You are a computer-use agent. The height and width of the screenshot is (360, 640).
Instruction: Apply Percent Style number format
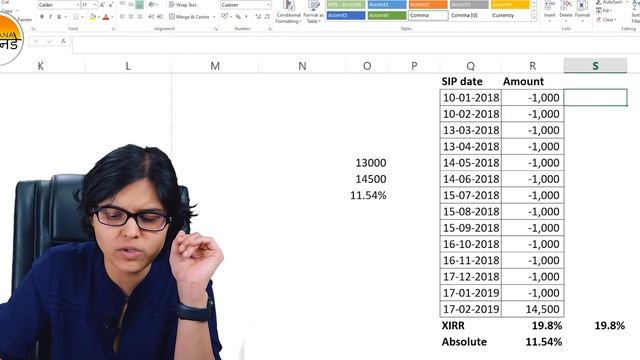tap(238, 17)
